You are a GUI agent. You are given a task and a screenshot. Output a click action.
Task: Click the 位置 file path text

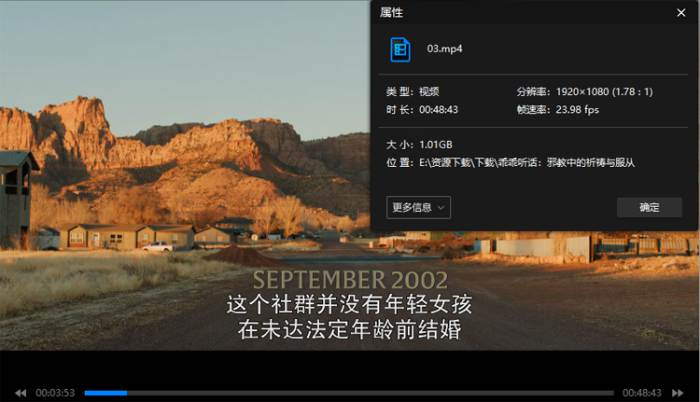coord(527,163)
